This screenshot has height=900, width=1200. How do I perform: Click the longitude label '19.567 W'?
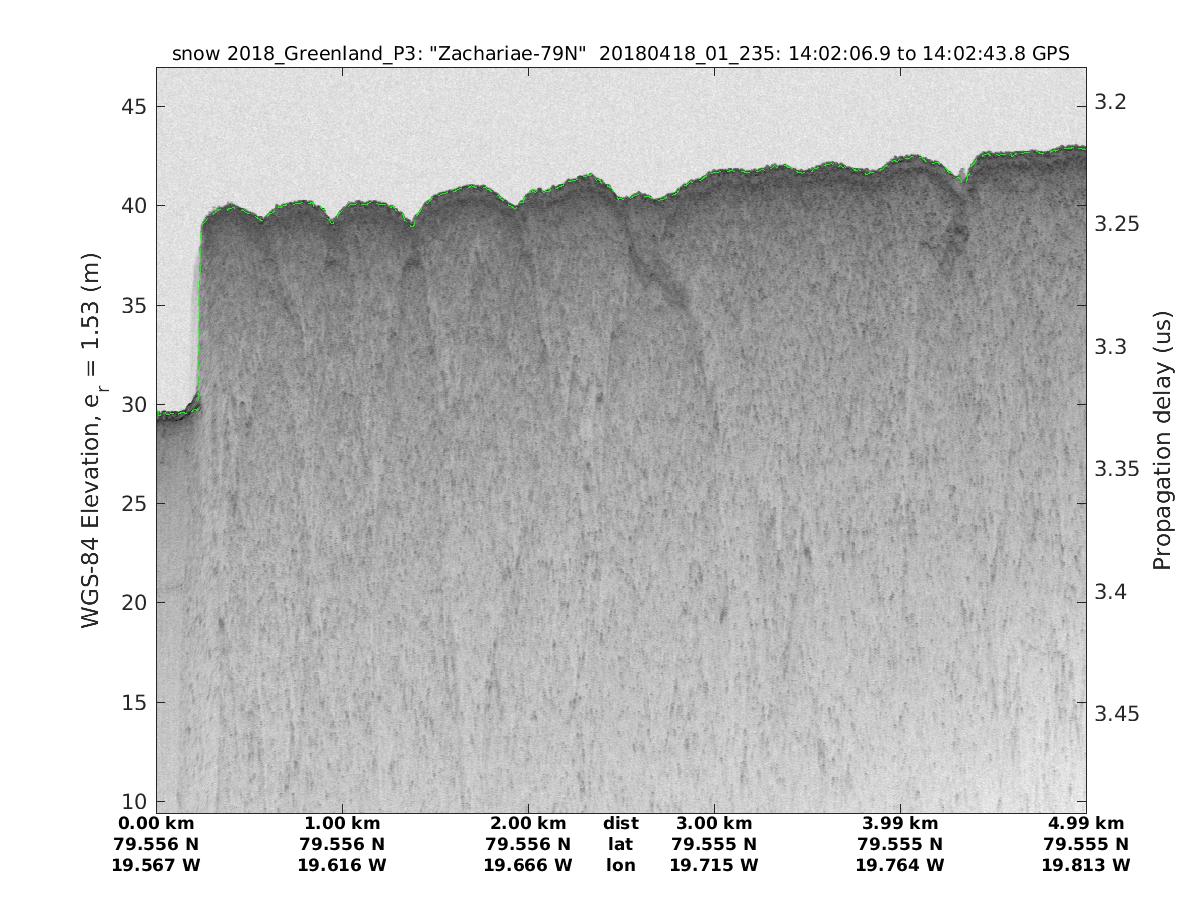[x=156, y=865]
